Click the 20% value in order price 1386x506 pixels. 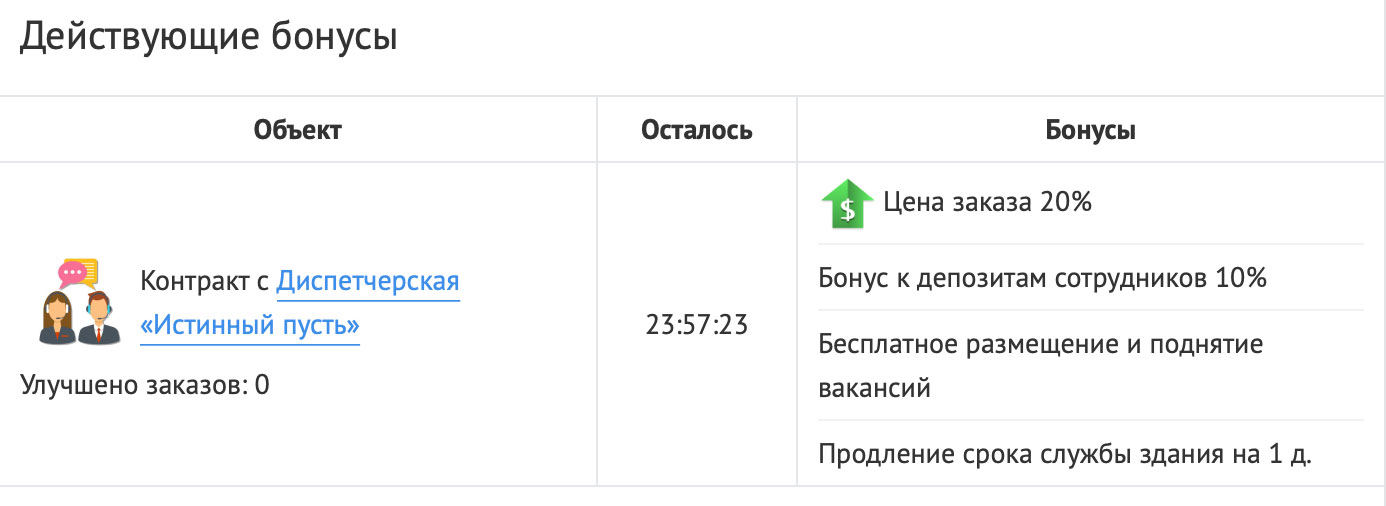pyautogui.click(x=1064, y=203)
